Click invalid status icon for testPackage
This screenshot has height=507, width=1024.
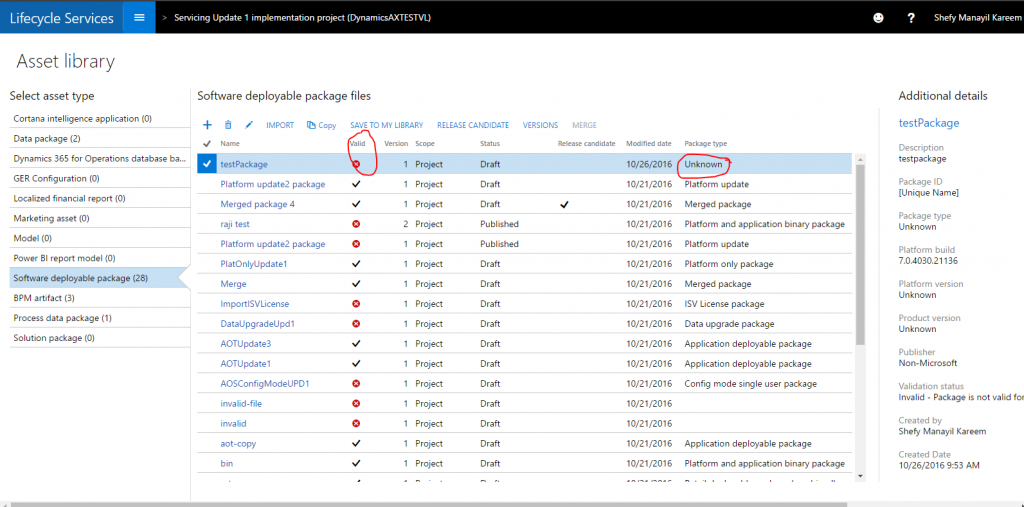coord(356,164)
